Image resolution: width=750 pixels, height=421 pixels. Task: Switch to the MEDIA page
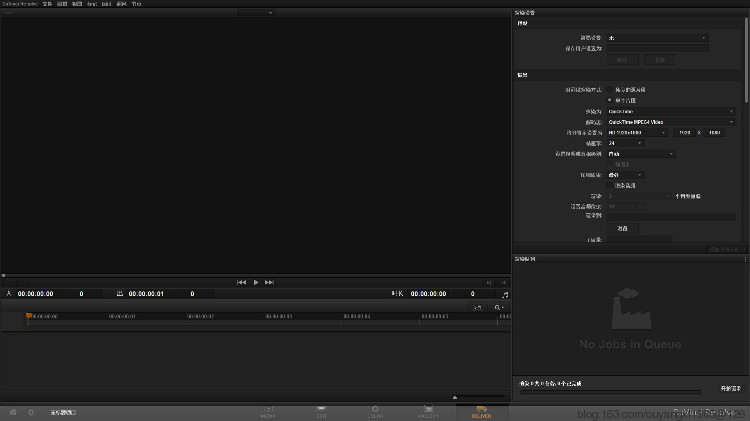click(268, 412)
